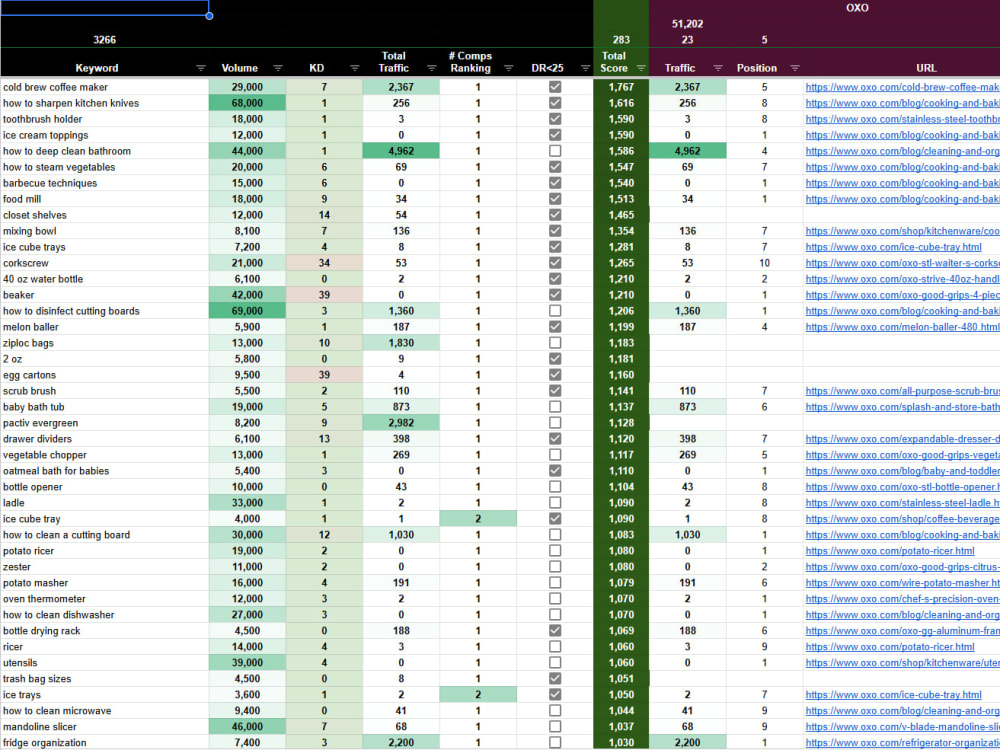The height and width of the screenshot is (750, 1000).
Task: Open the DR<25 column filter icon
Action: (585, 68)
